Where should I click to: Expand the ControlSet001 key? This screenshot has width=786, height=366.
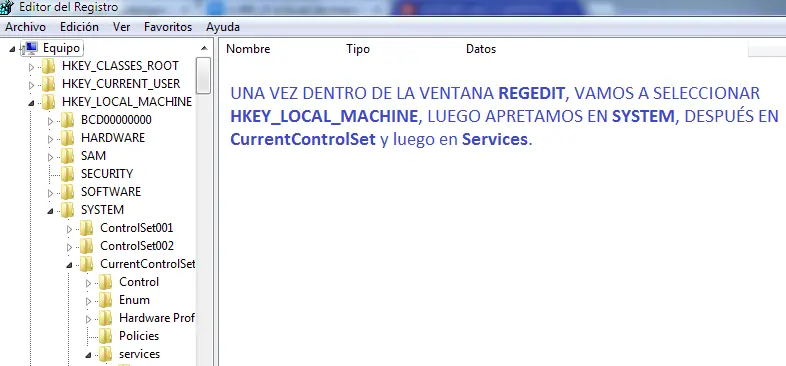click(x=69, y=229)
